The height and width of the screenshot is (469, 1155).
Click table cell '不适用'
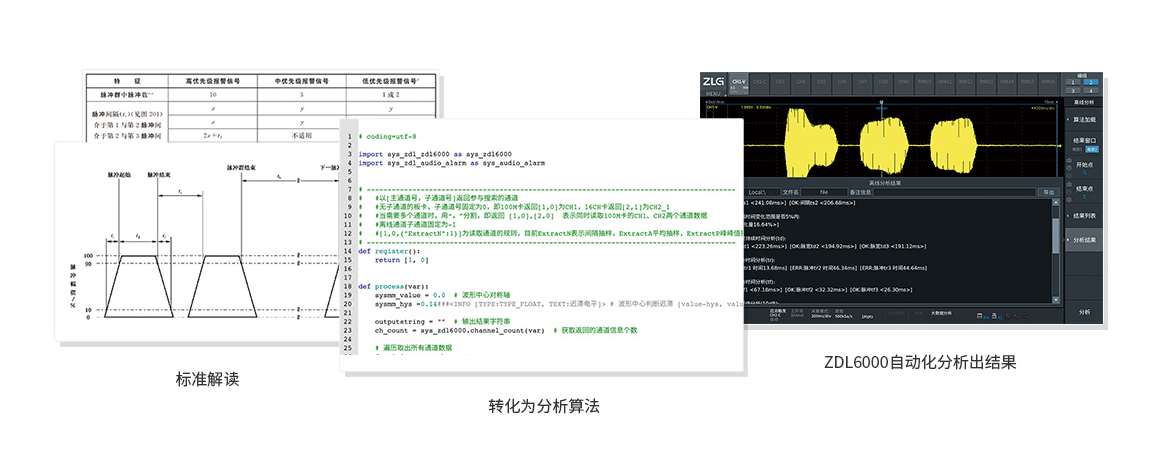click(302, 135)
